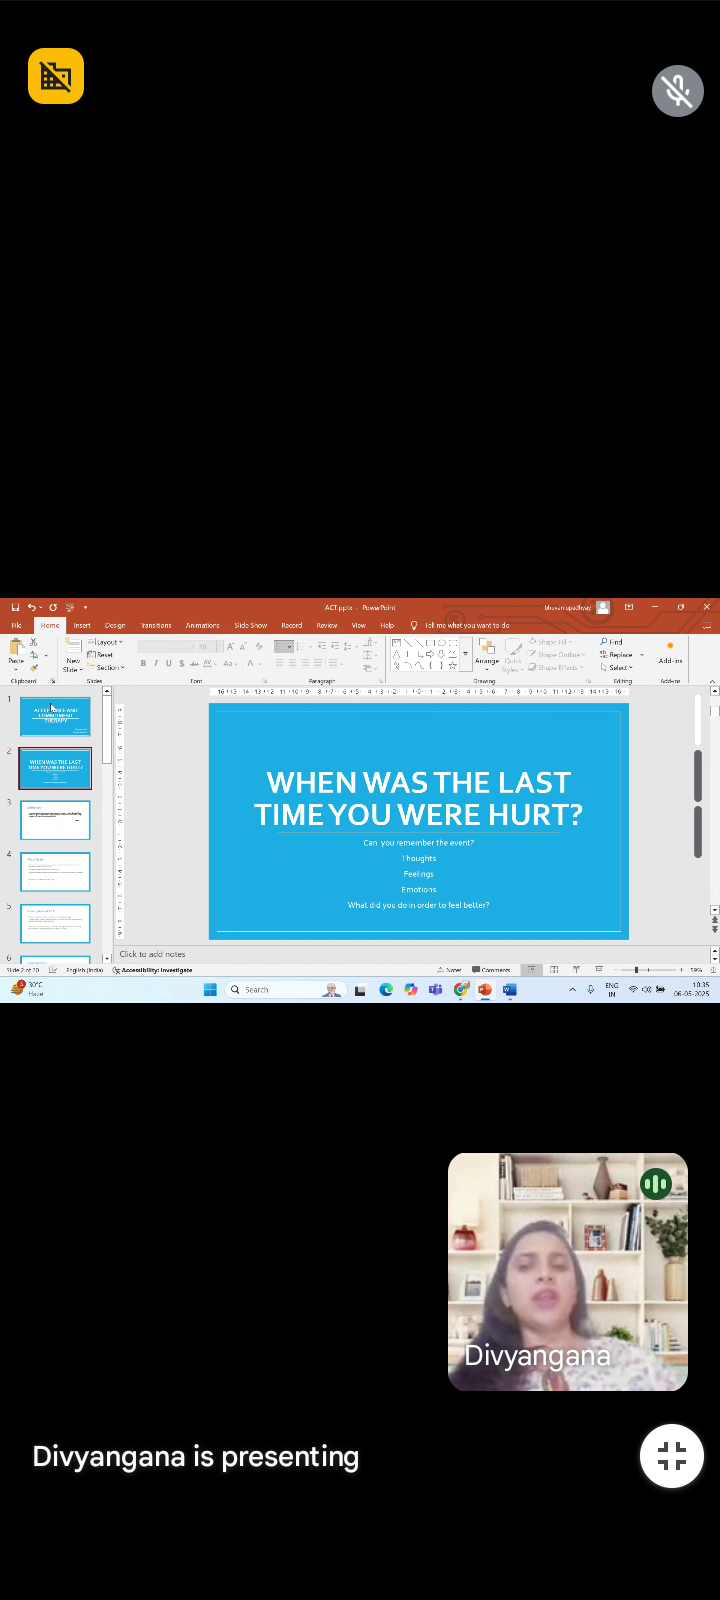This screenshot has width=720, height=1600.
Task: Open the Section dropdown
Action: [x=109, y=667]
